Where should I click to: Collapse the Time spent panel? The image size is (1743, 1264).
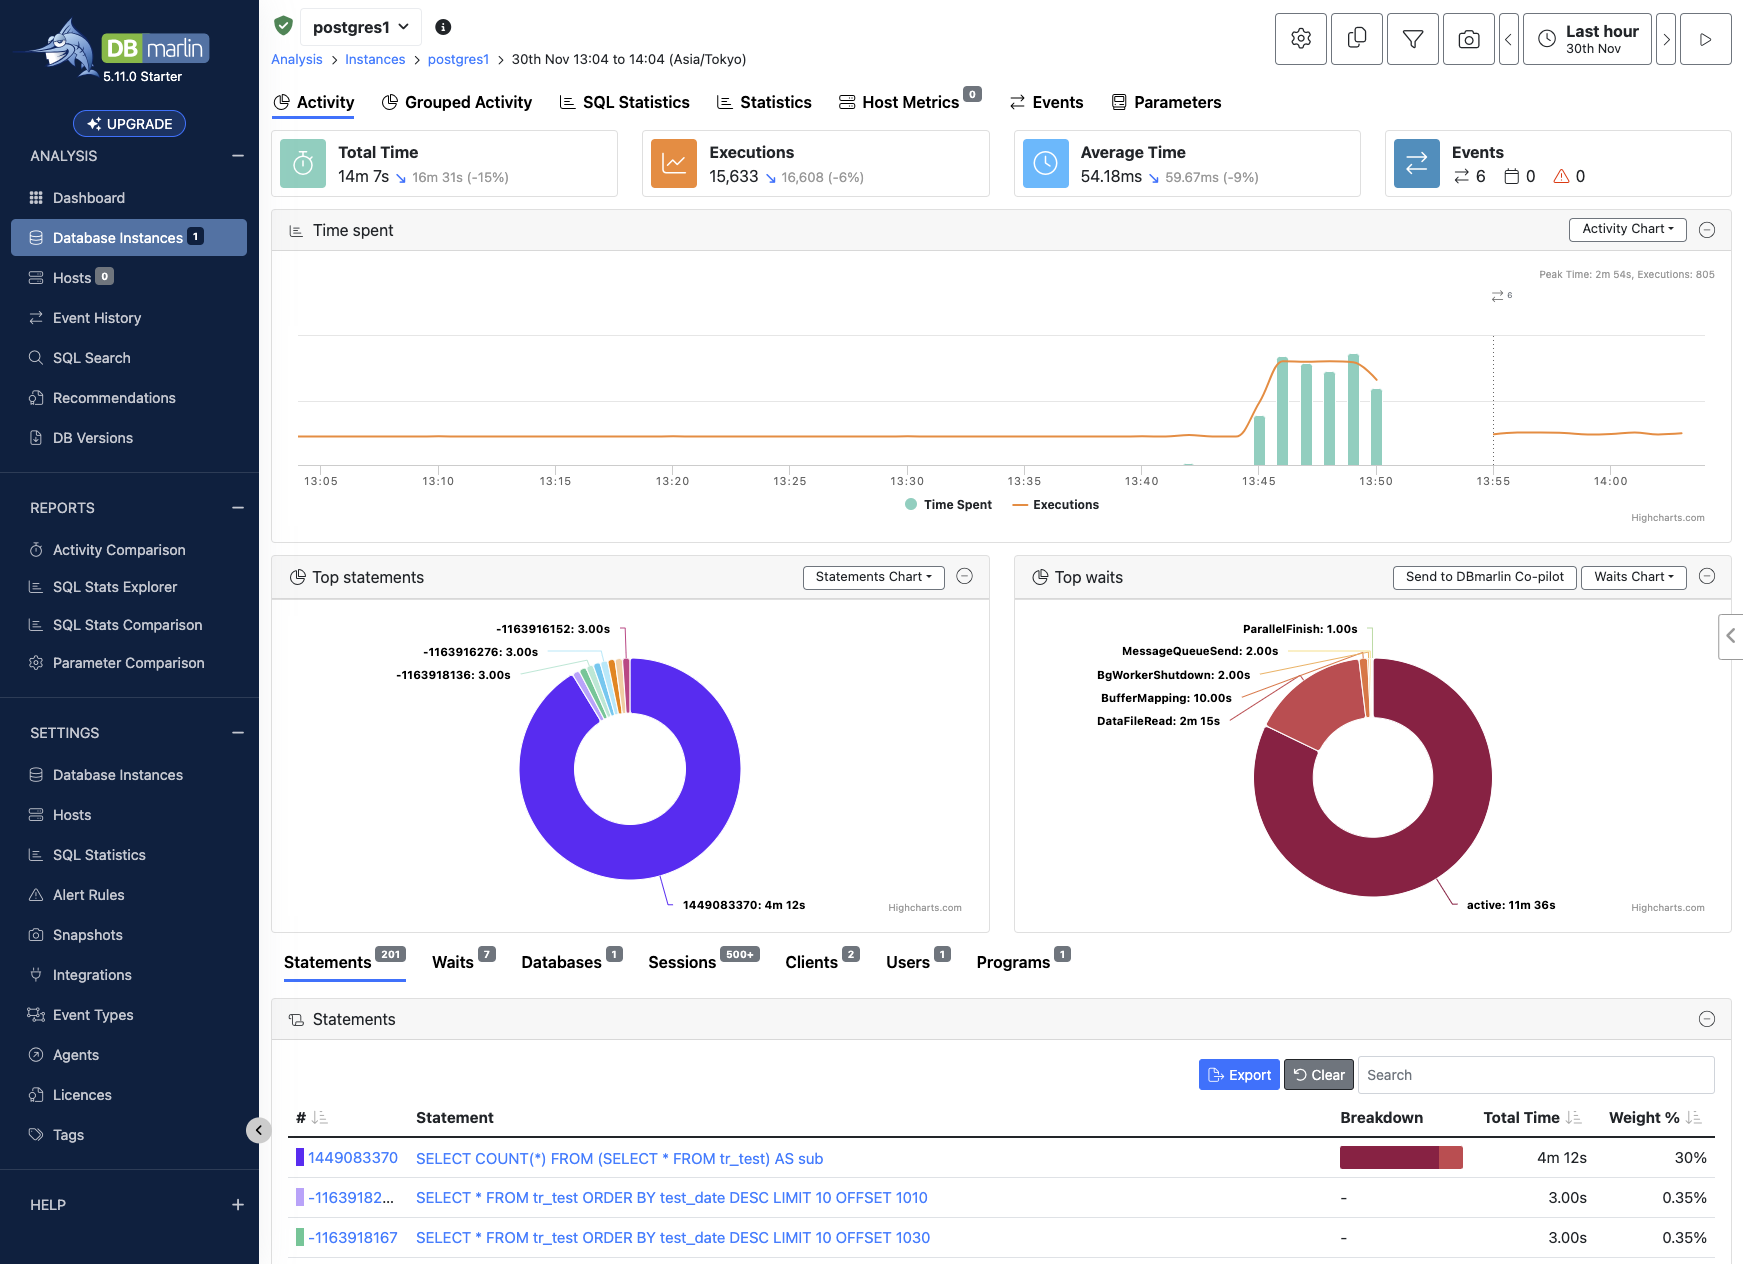click(x=1707, y=230)
